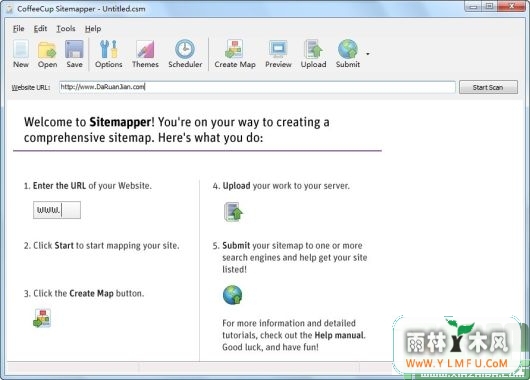Click the Submit globe toolbar icon

click(348, 54)
